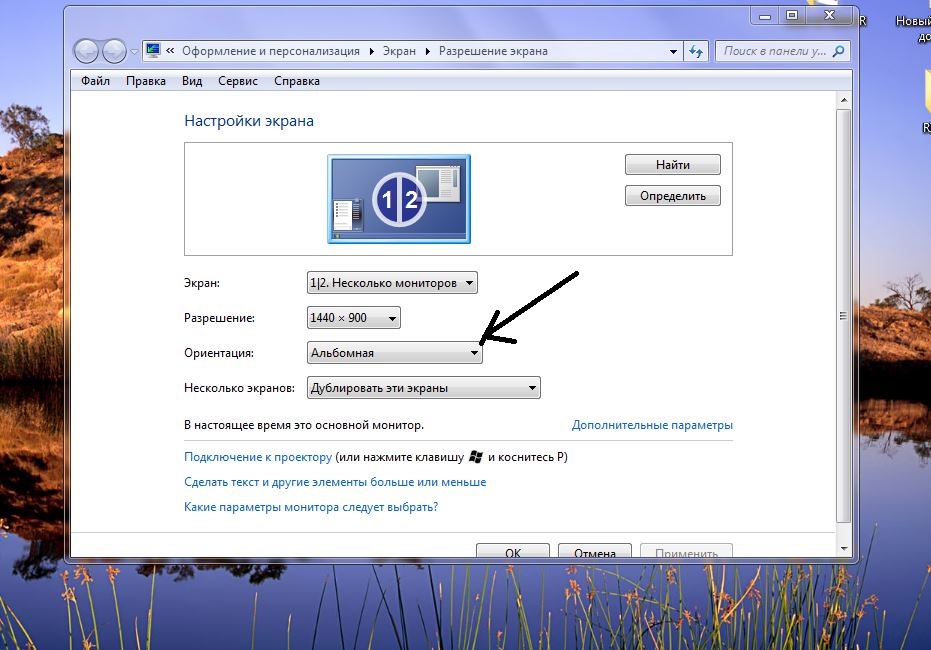Open recent pages dropdown beside navigation arrows

click(134, 52)
